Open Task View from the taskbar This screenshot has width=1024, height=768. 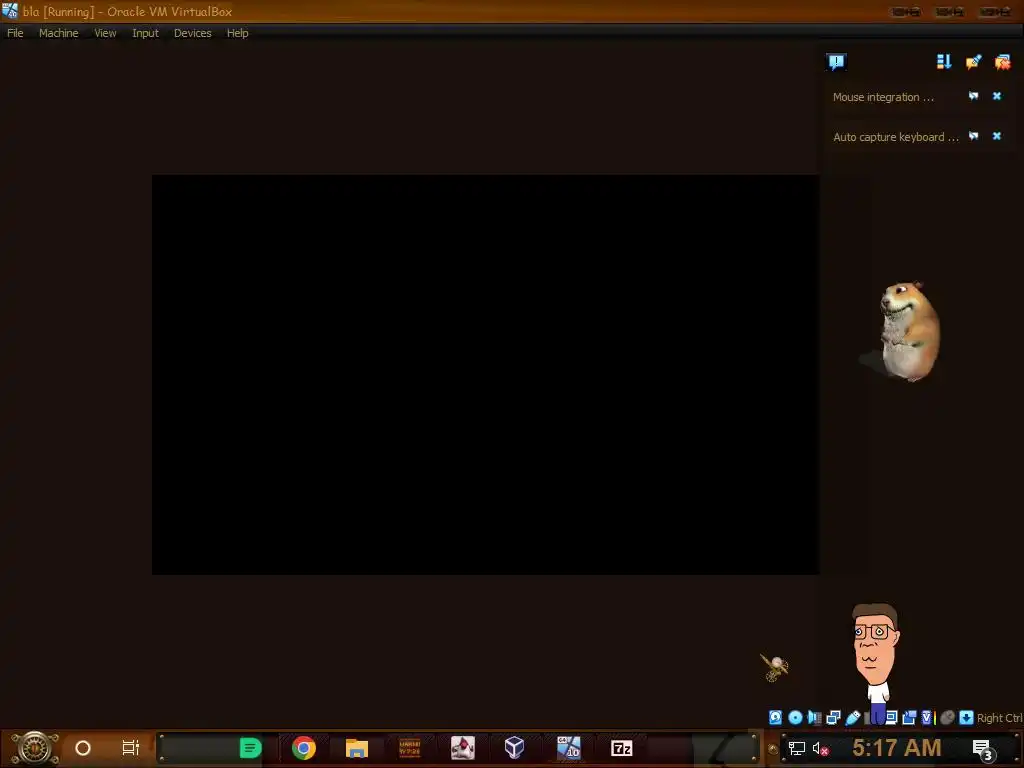click(x=131, y=748)
